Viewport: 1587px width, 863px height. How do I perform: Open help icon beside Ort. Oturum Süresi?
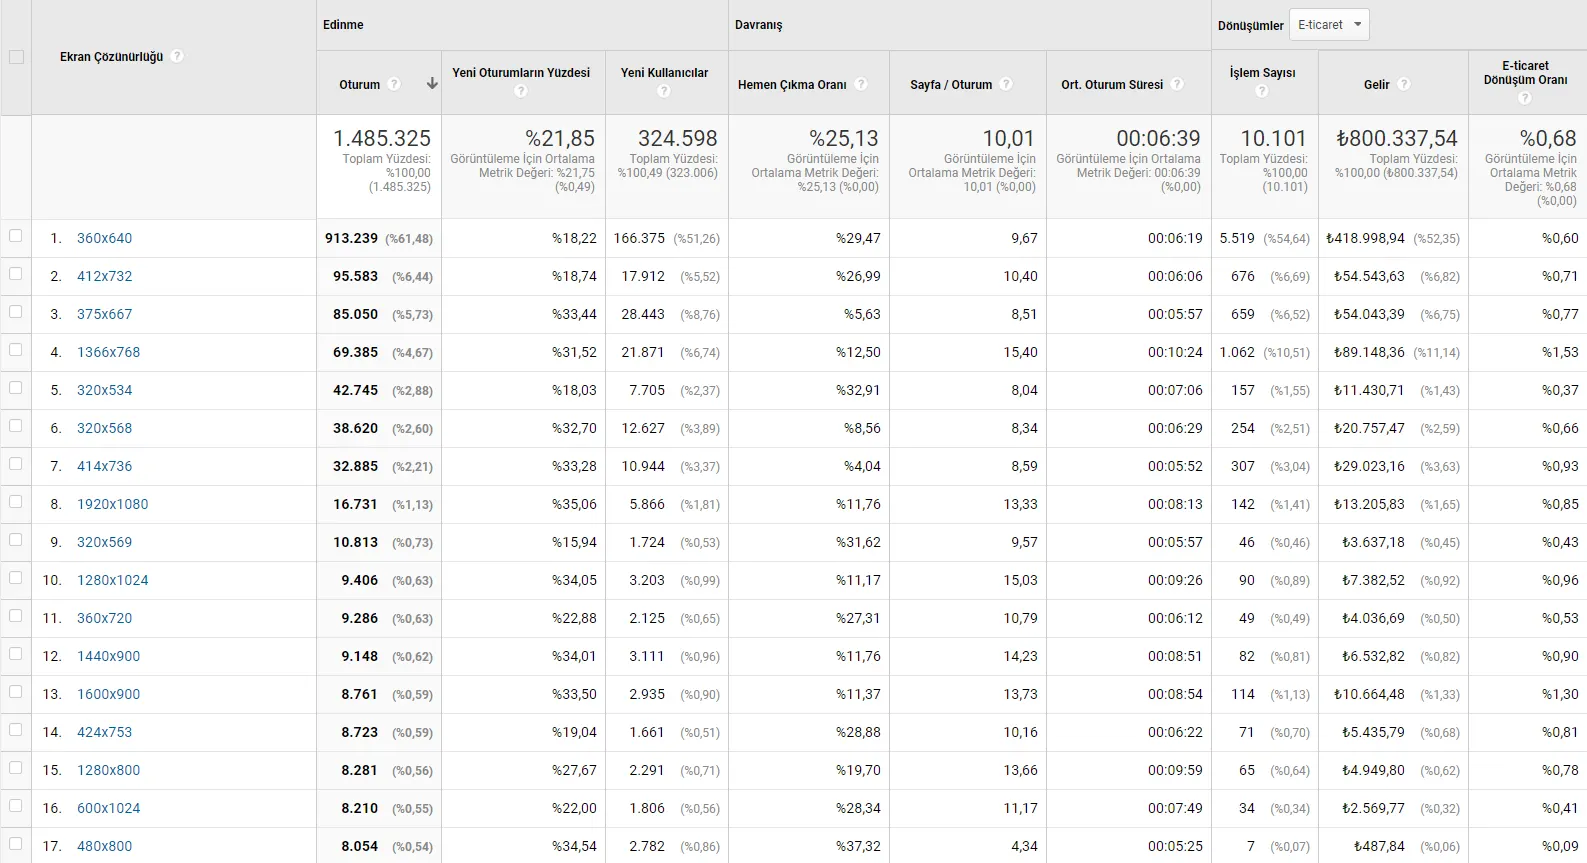1177,84
